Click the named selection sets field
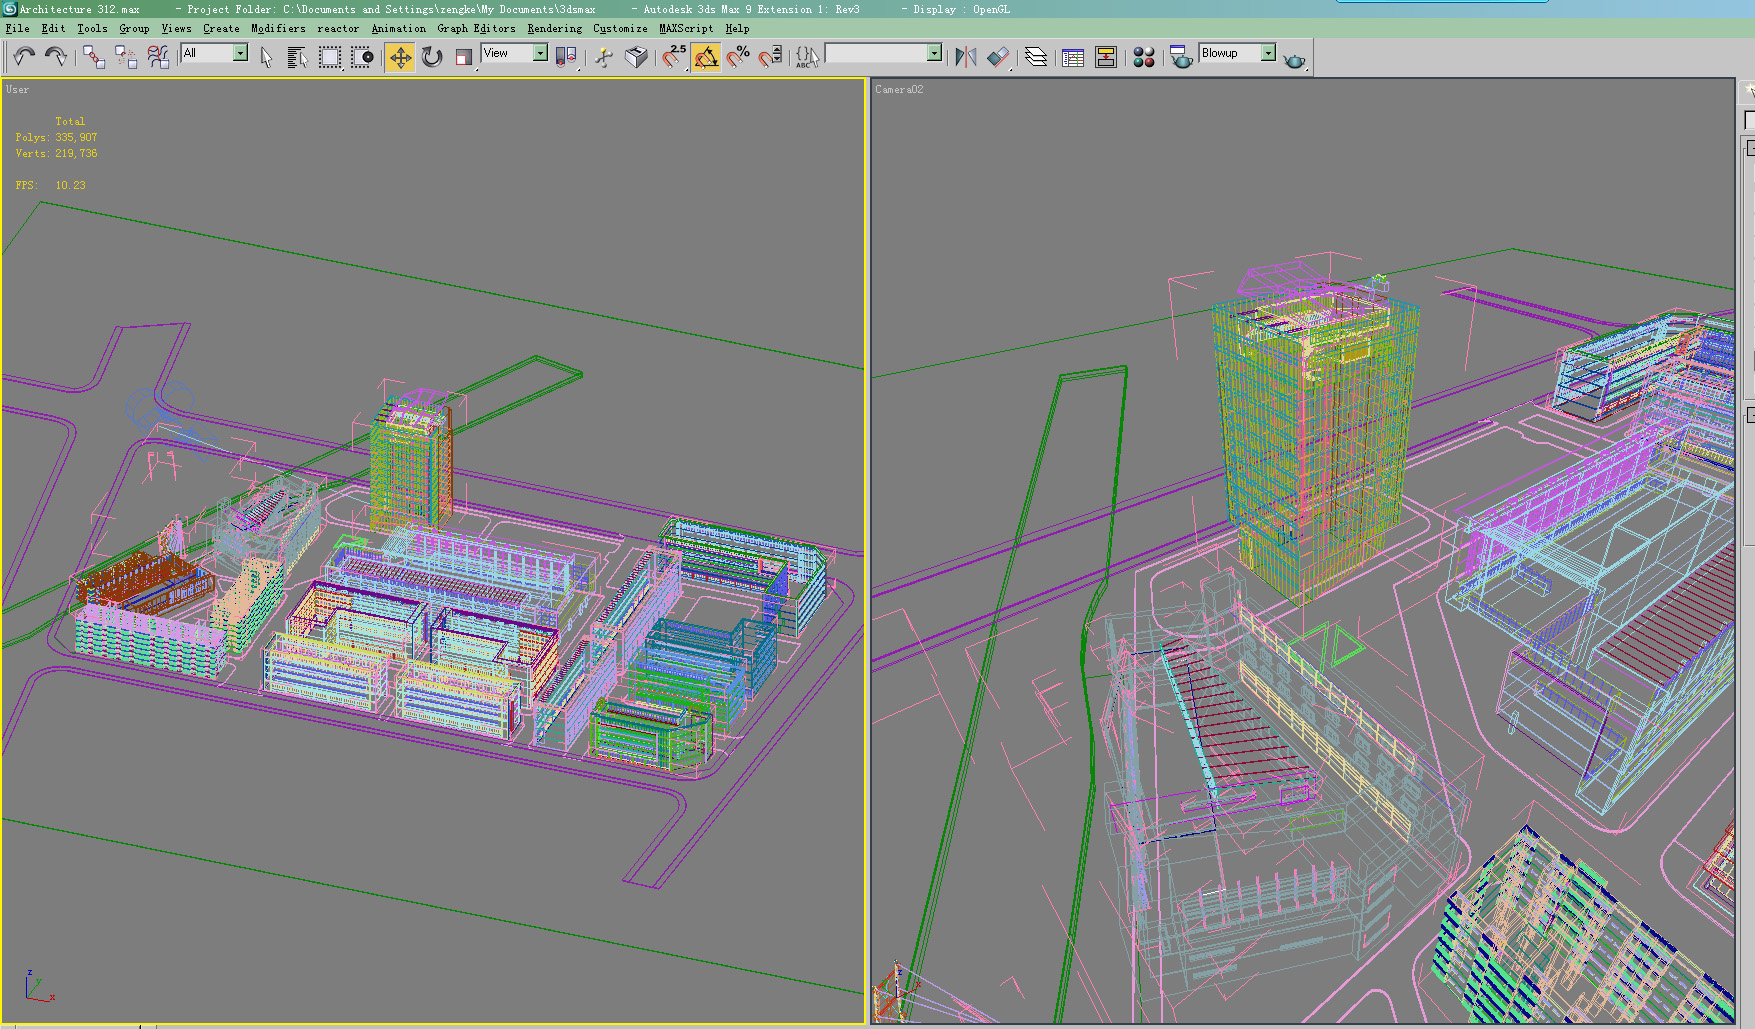The image size is (1755, 1029). (876, 53)
